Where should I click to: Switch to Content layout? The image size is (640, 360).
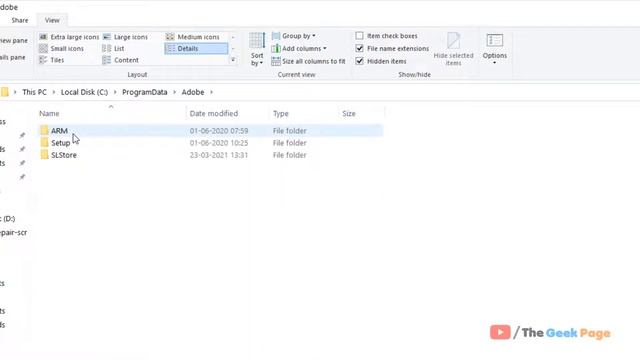coord(121,60)
